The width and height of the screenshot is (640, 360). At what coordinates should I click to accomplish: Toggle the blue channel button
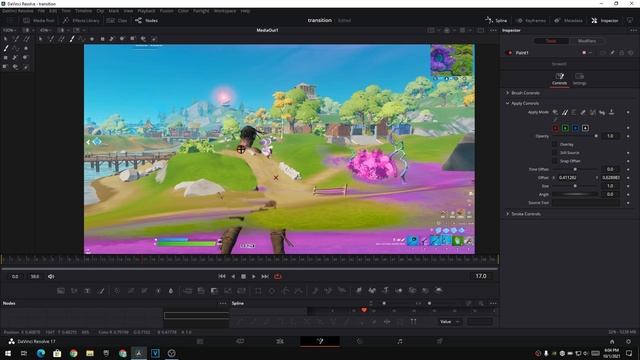tap(576, 128)
